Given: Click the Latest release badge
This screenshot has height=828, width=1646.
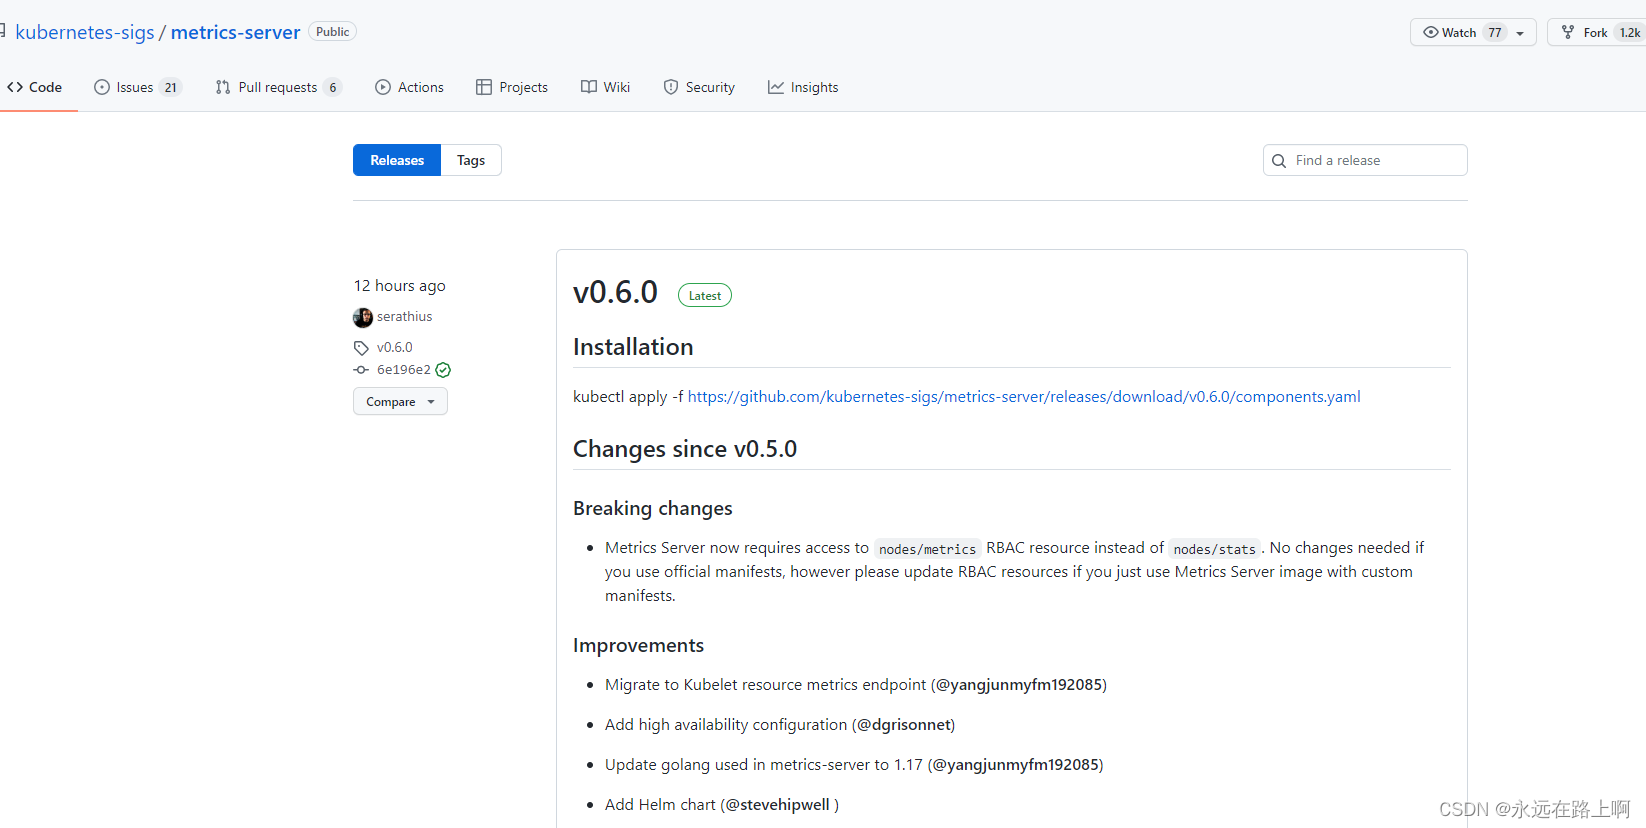Looking at the screenshot, I should [705, 295].
